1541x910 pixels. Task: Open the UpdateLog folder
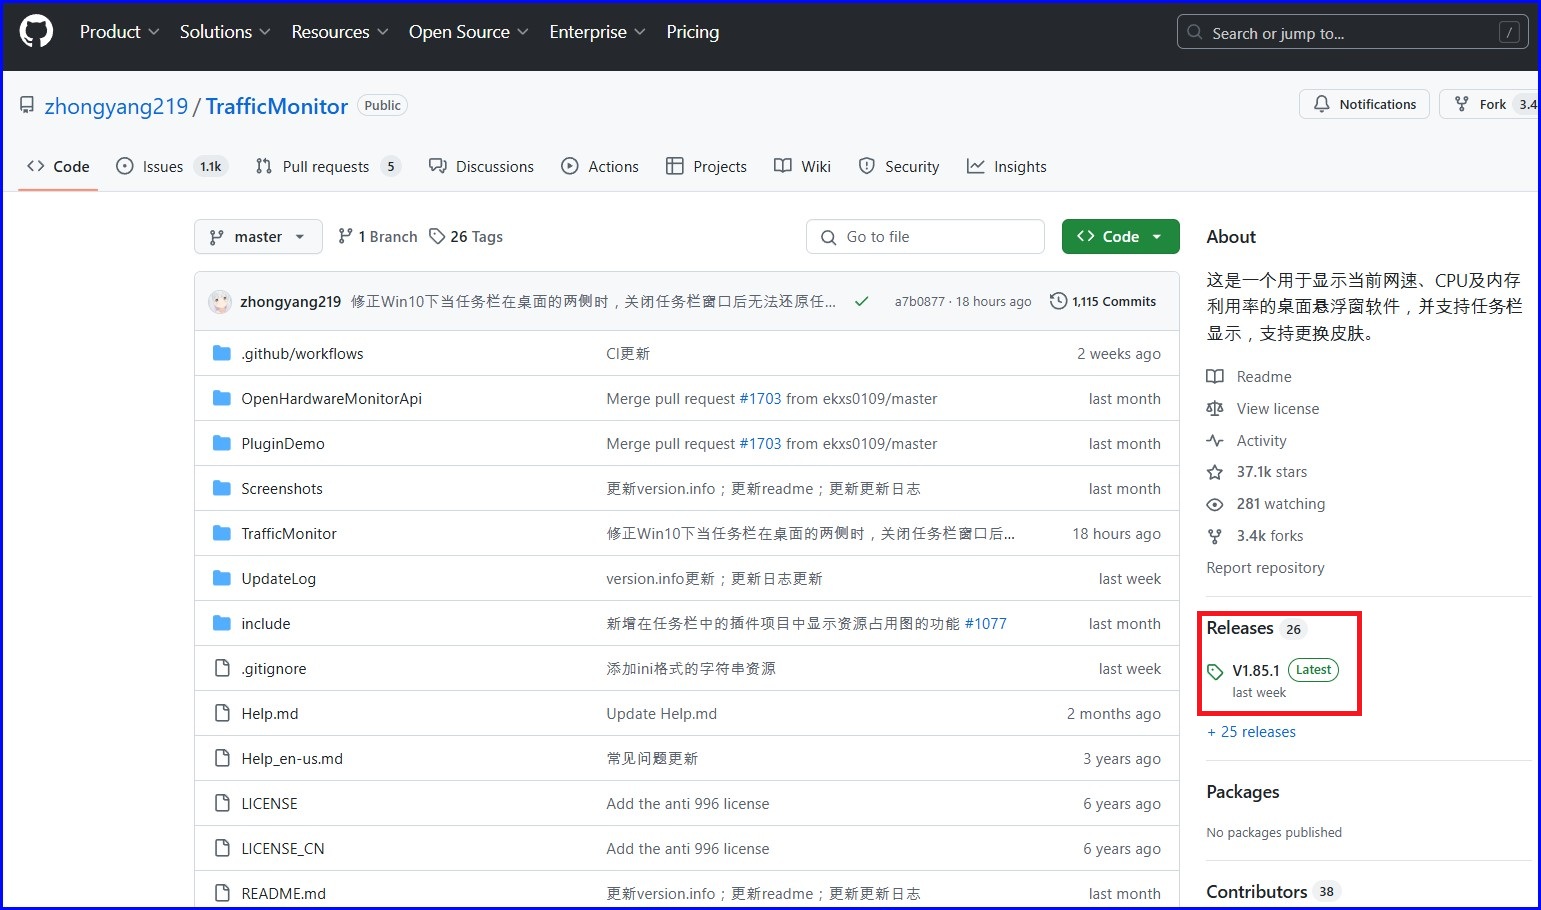click(278, 578)
